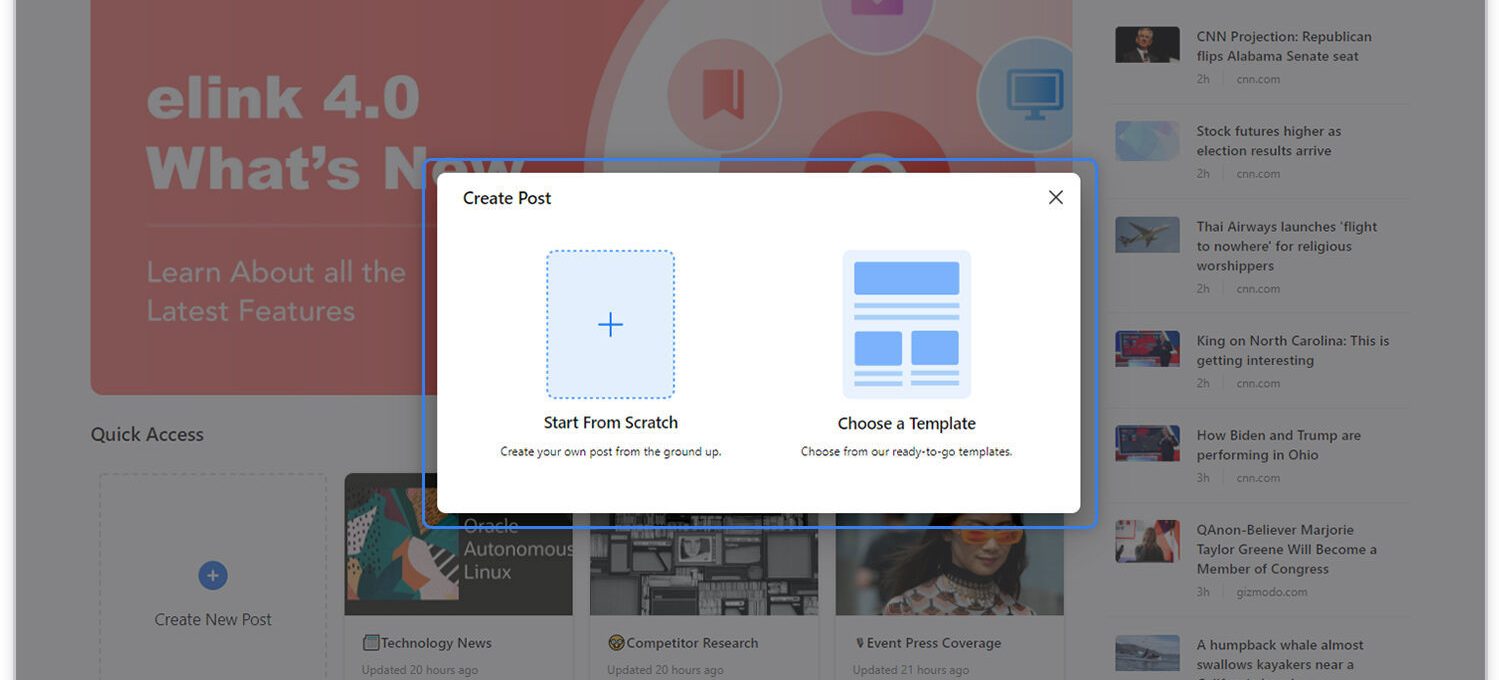The height and width of the screenshot is (680, 1499).
Task: Open the 'Stock futures higher' news headline
Action: (x=1269, y=141)
